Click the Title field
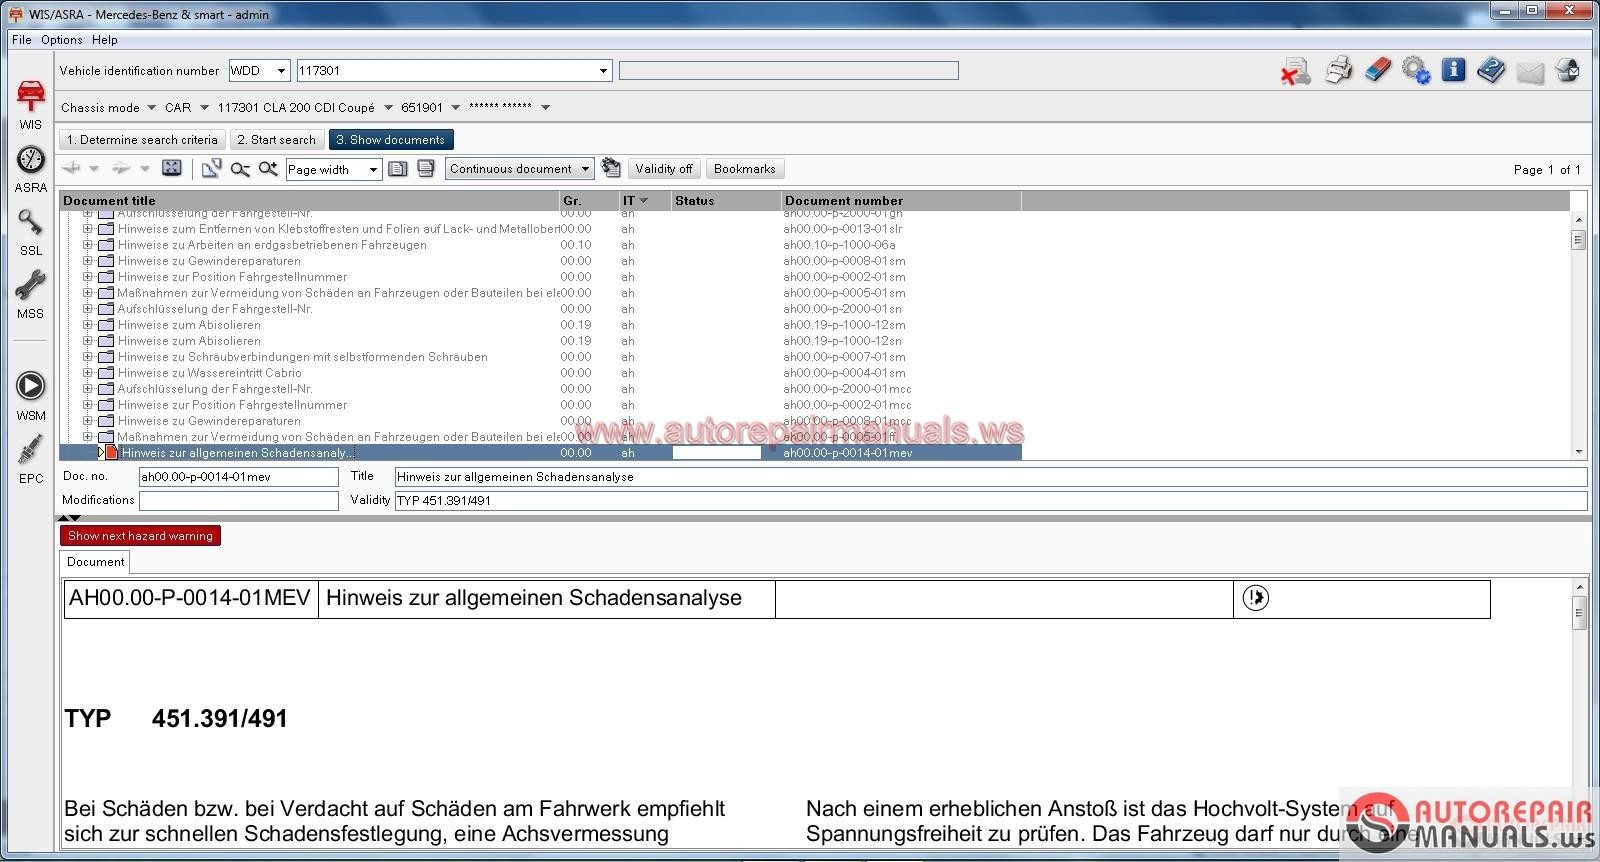The image size is (1600, 862). 990,477
